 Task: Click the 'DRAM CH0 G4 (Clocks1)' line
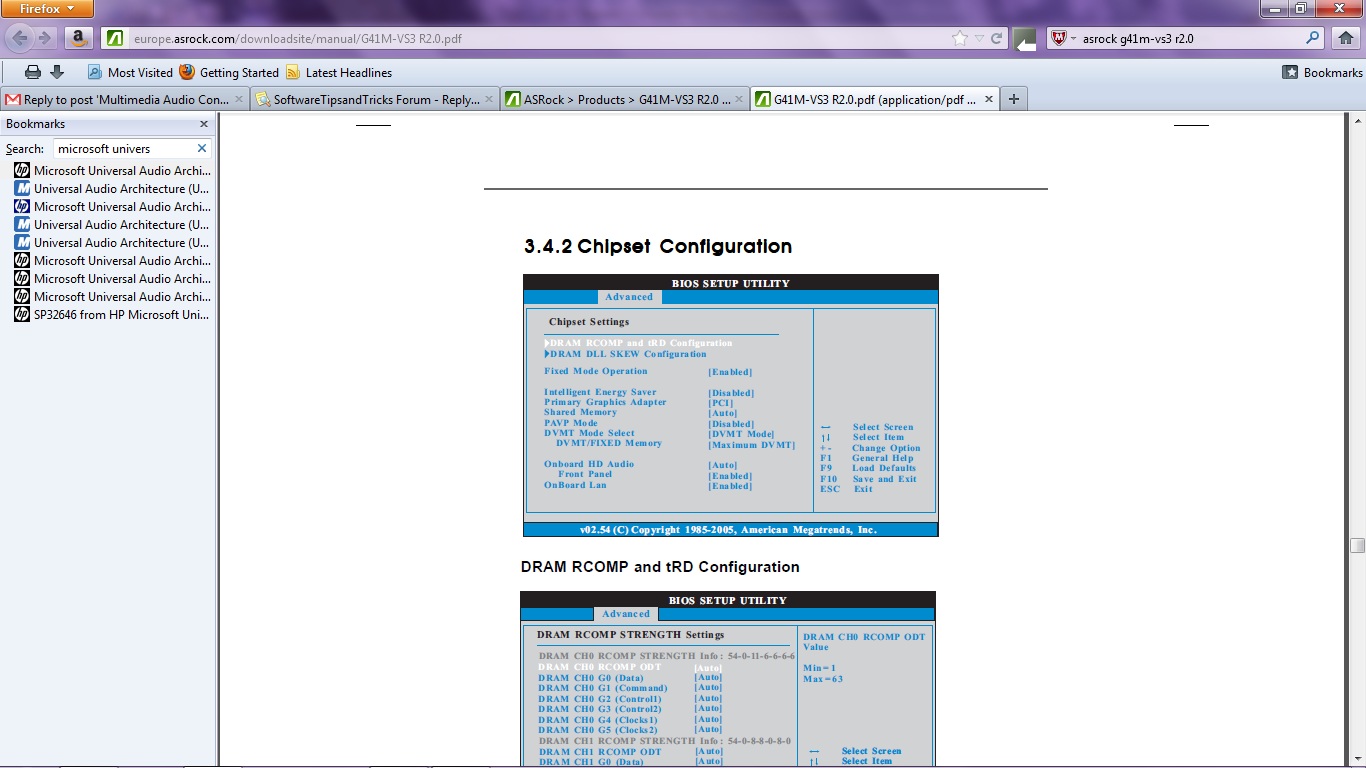[x=598, y=720]
